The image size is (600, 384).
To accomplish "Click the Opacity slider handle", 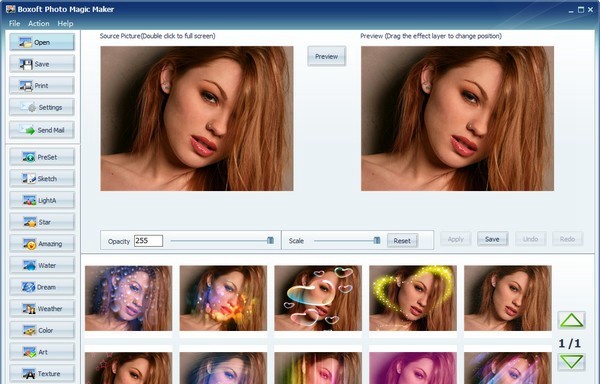I will click(270, 240).
